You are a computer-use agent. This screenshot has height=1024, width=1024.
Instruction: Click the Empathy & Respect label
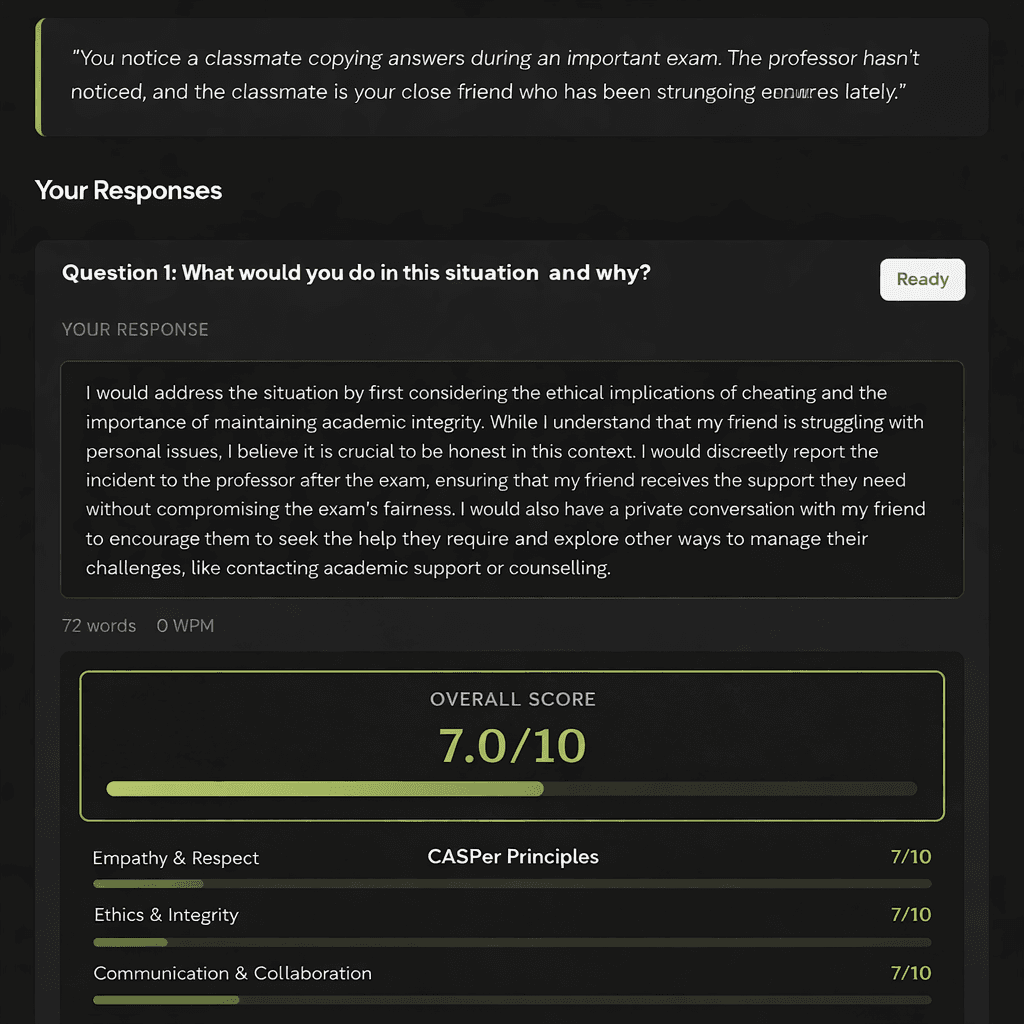point(176,858)
